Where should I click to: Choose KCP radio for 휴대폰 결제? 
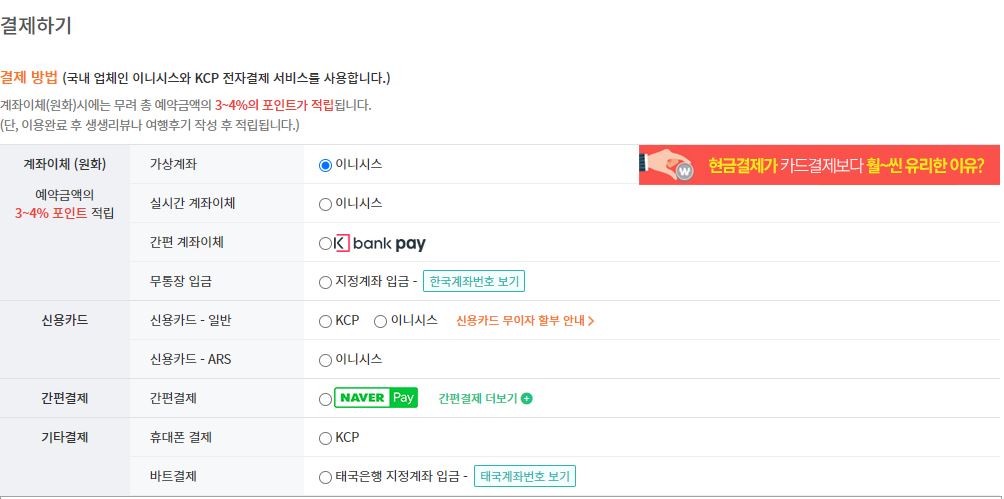click(325, 439)
